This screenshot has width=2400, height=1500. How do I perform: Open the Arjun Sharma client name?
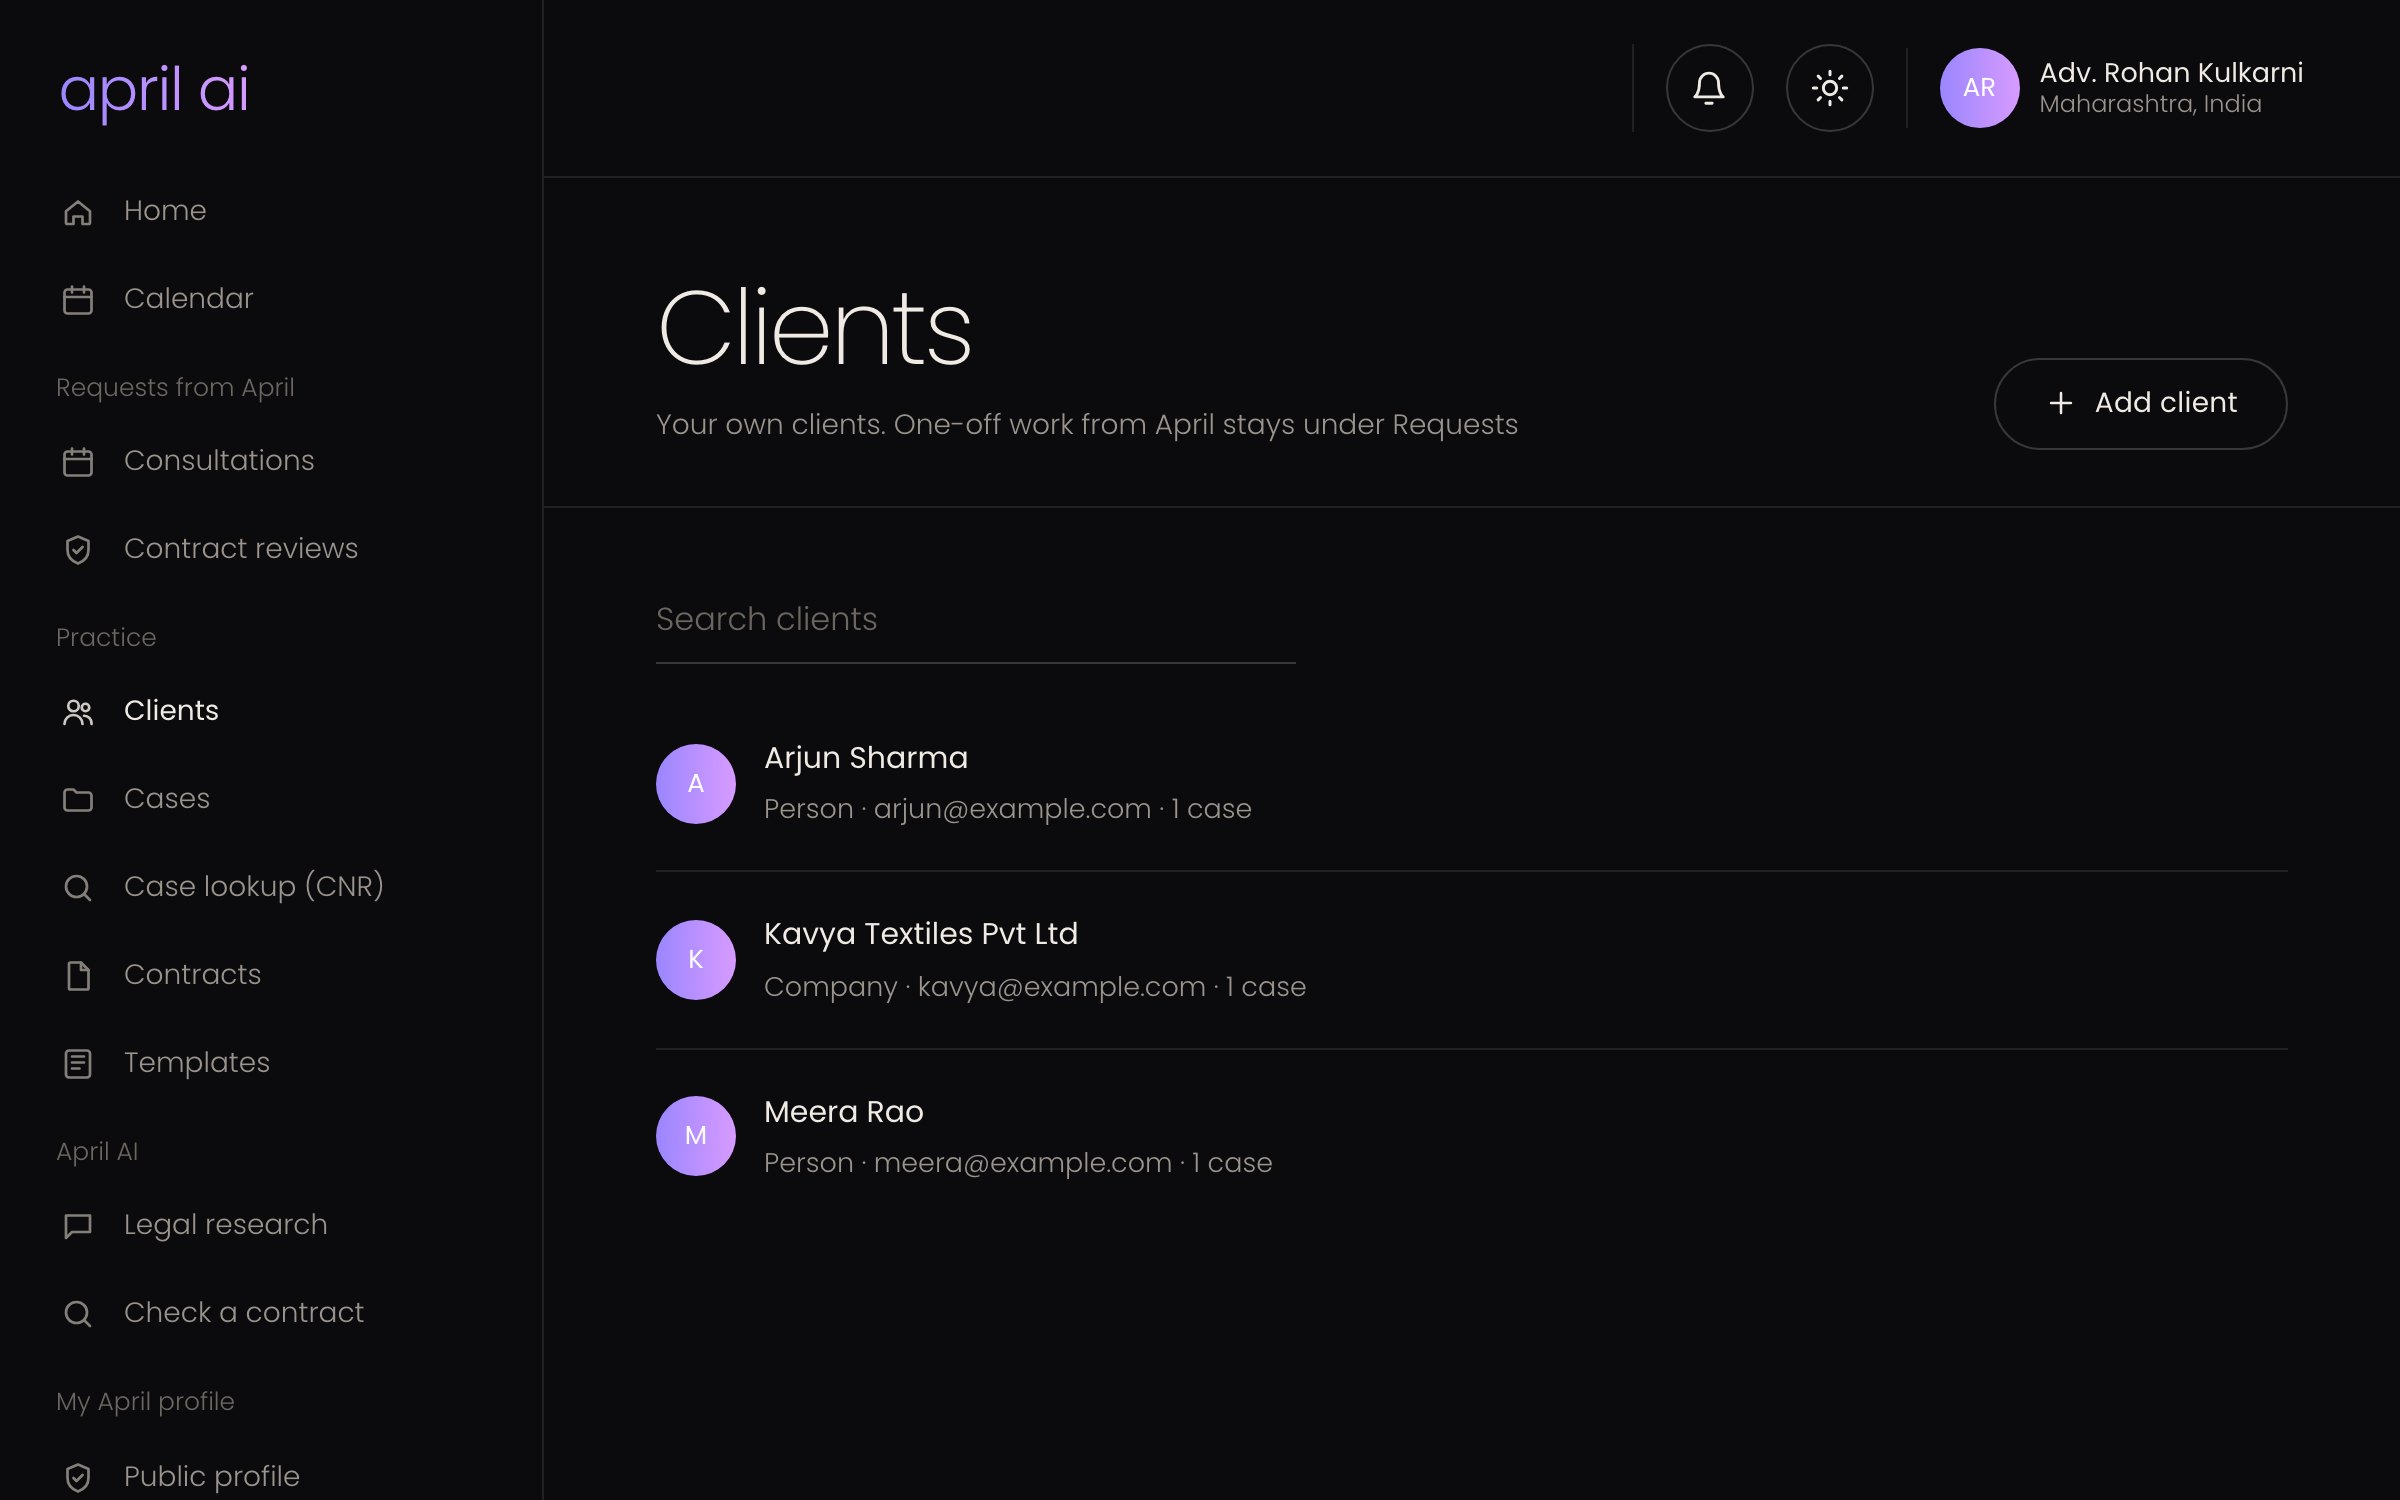point(866,758)
